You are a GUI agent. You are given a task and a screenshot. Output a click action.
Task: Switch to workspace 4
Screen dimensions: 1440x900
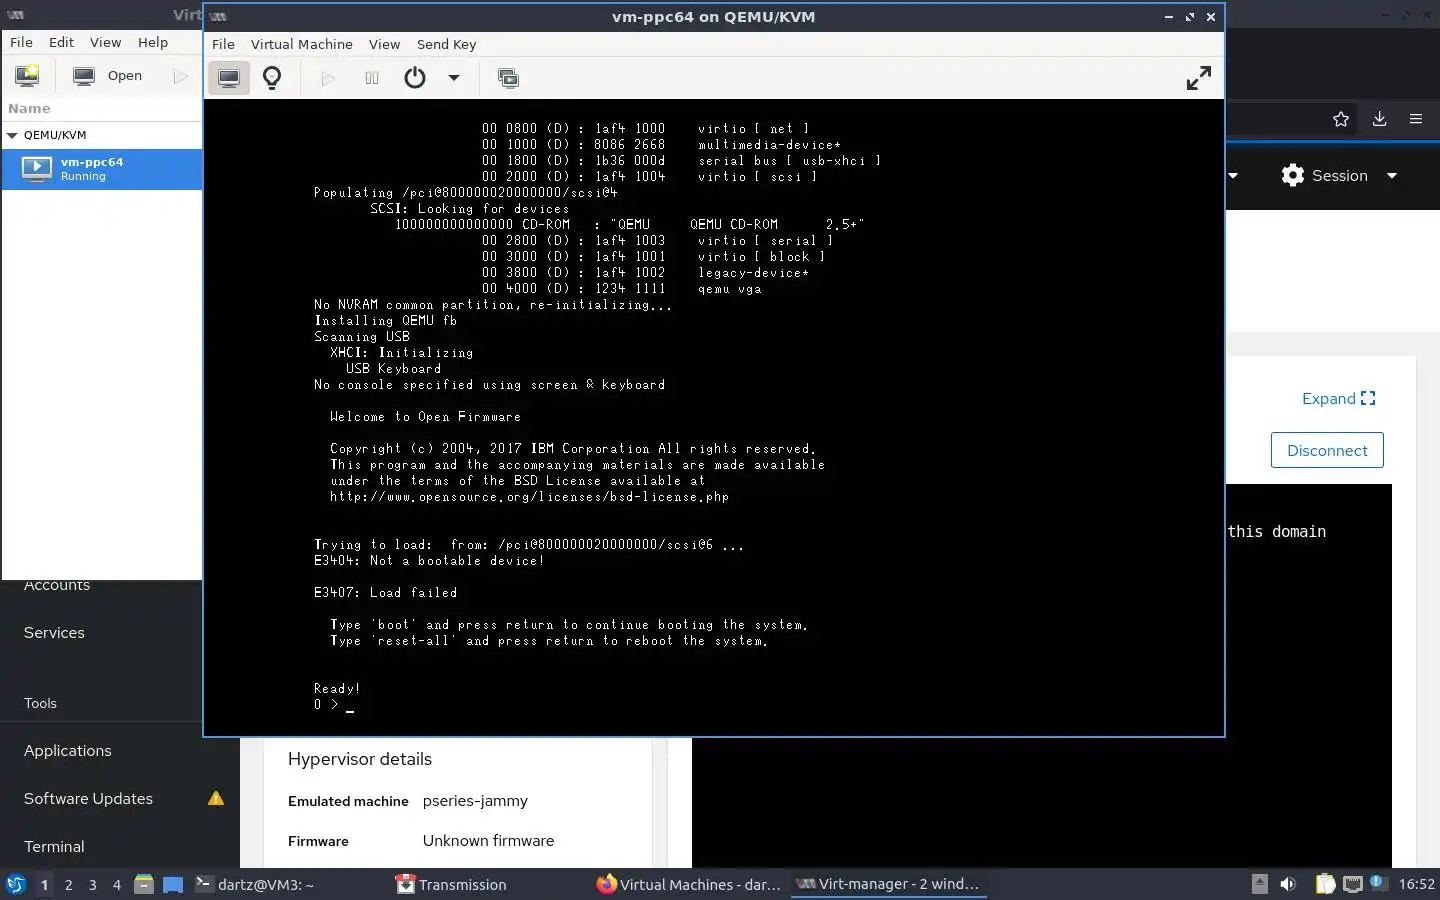pyautogui.click(x=117, y=885)
